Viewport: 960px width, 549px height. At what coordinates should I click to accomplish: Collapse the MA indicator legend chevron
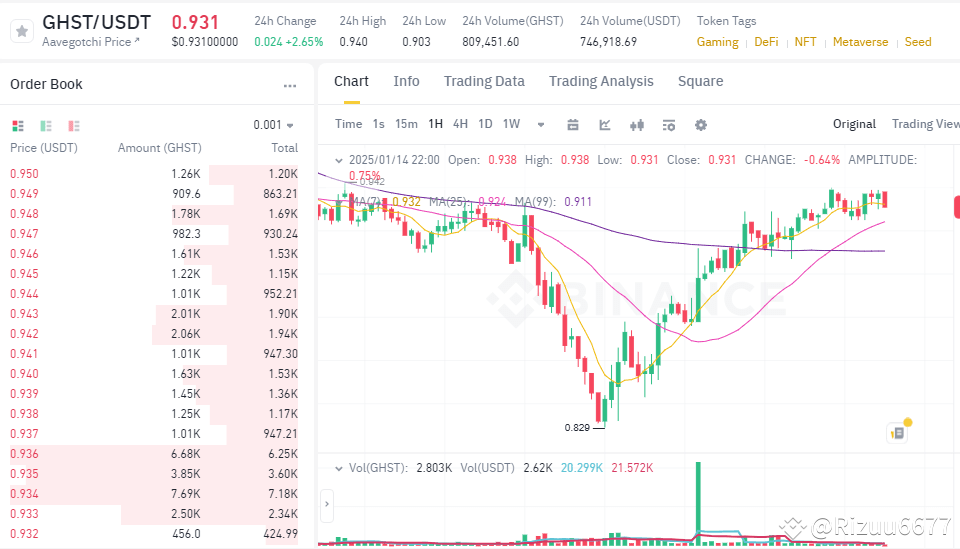click(x=339, y=201)
